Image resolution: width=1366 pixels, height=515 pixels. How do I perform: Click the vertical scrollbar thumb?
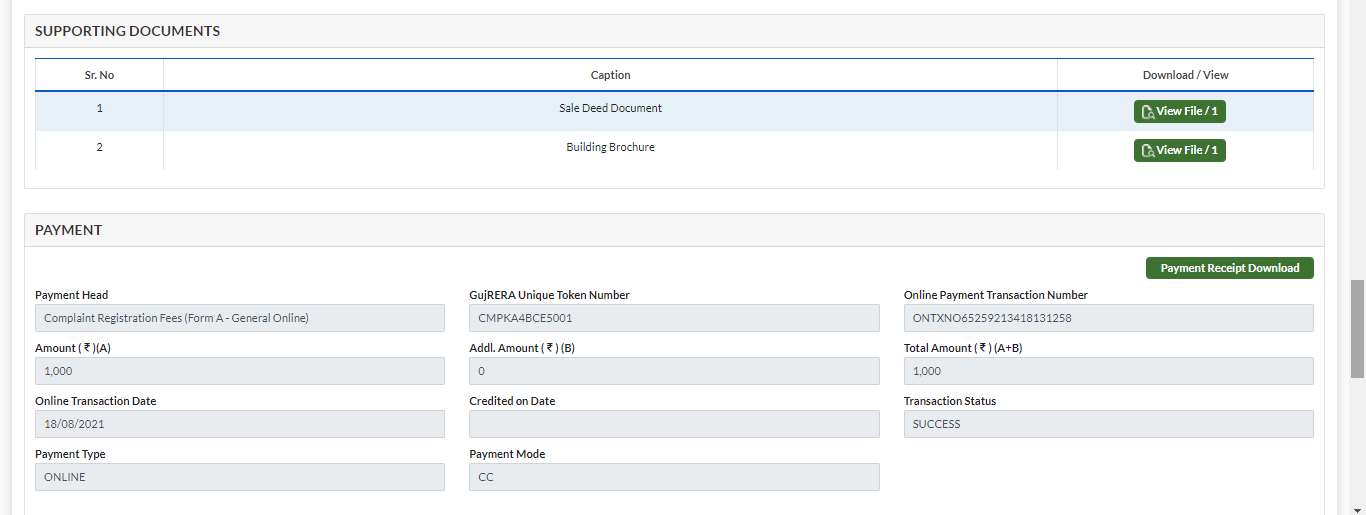pyautogui.click(x=1357, y=328)
